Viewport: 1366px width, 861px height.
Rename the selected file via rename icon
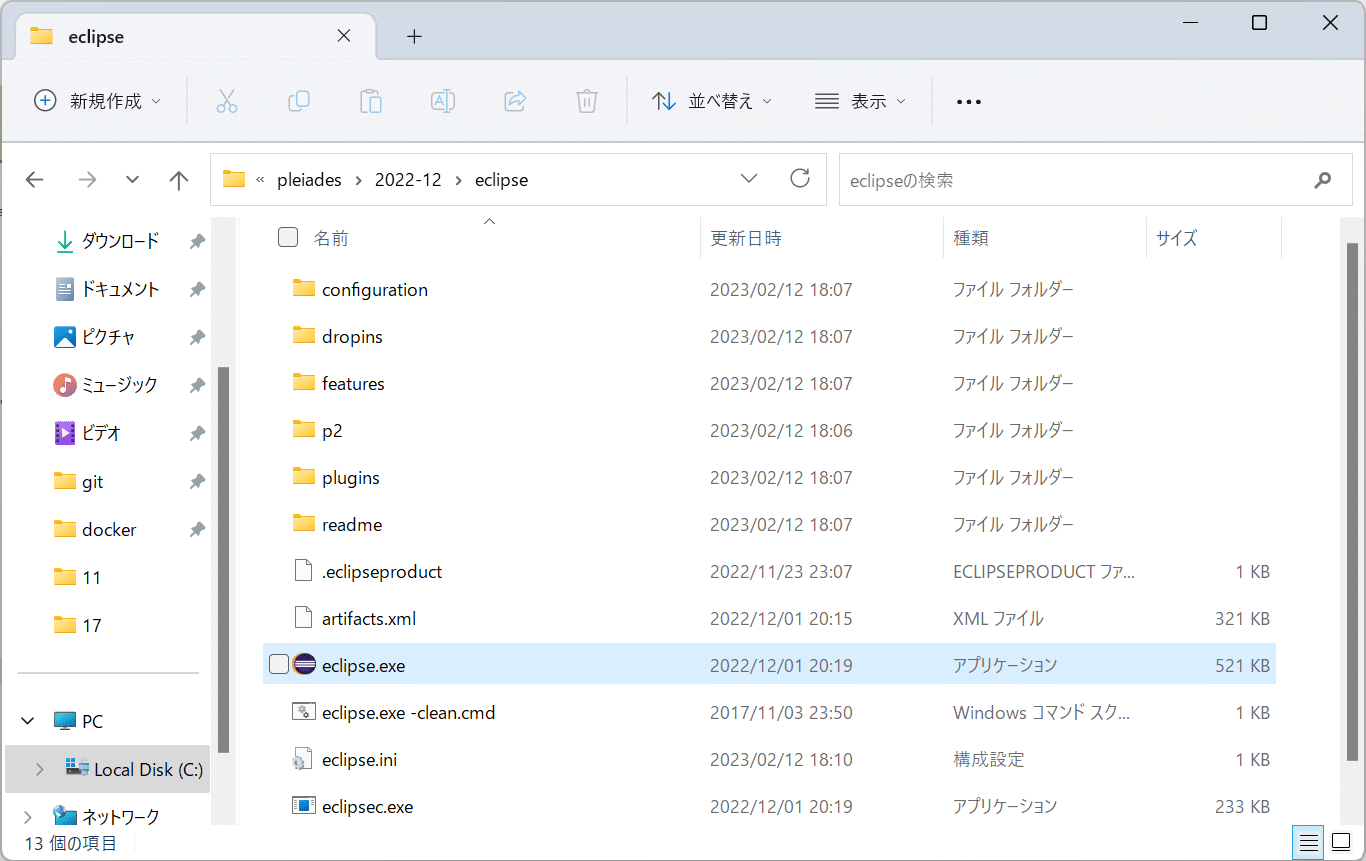443,100
